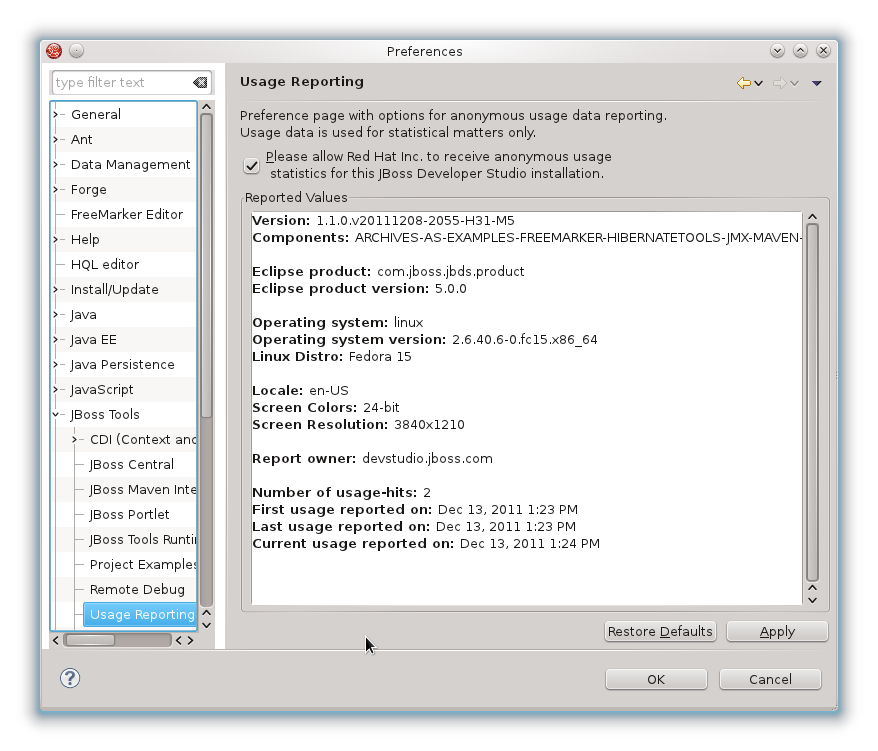
Task: Click the title bar round menu button
Action: (77, 51)
